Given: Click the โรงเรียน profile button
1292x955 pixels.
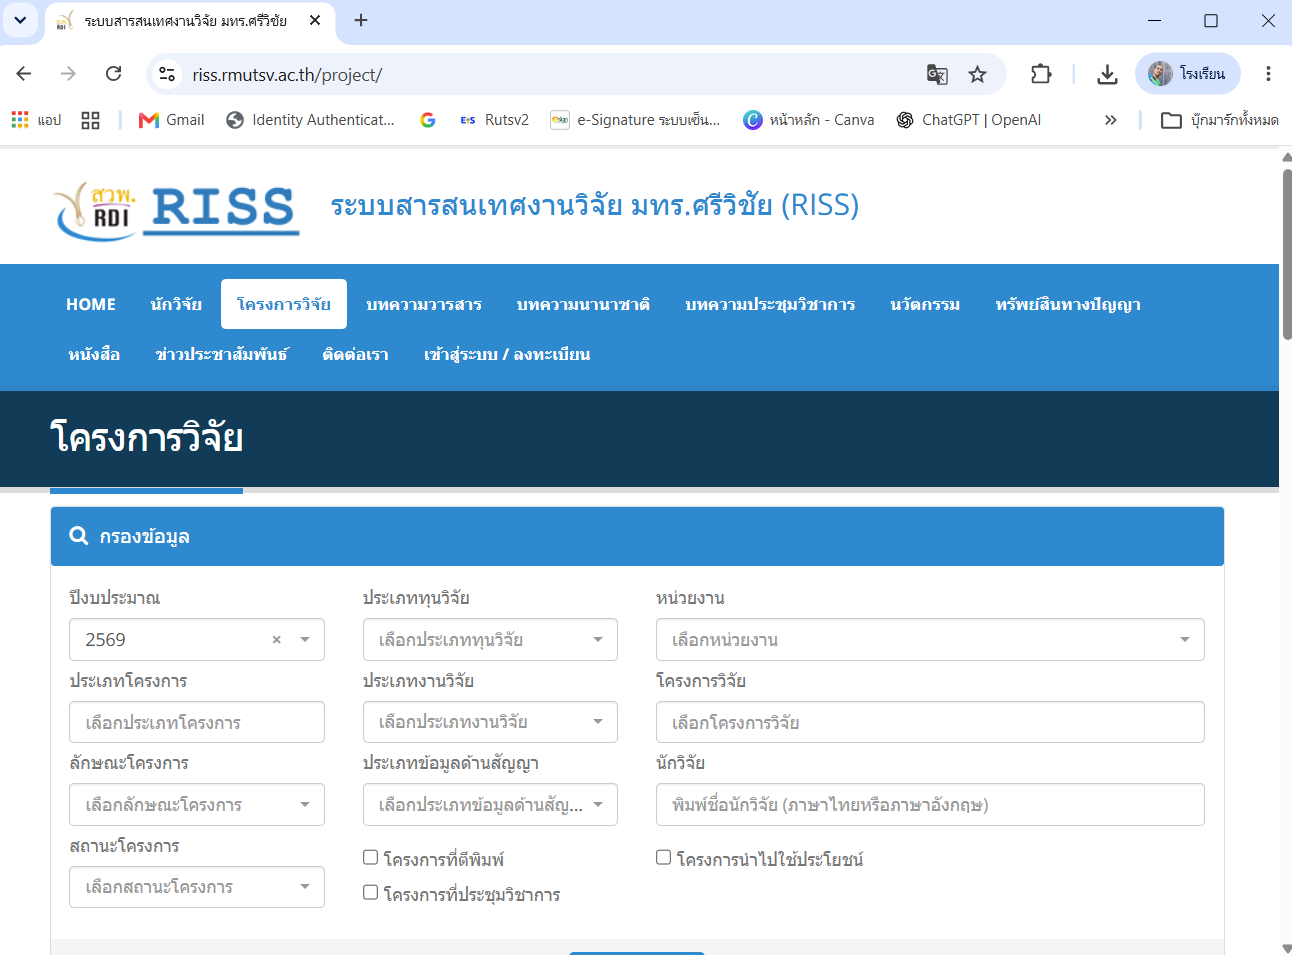Looking at the screenshot, I should 1188,74.
